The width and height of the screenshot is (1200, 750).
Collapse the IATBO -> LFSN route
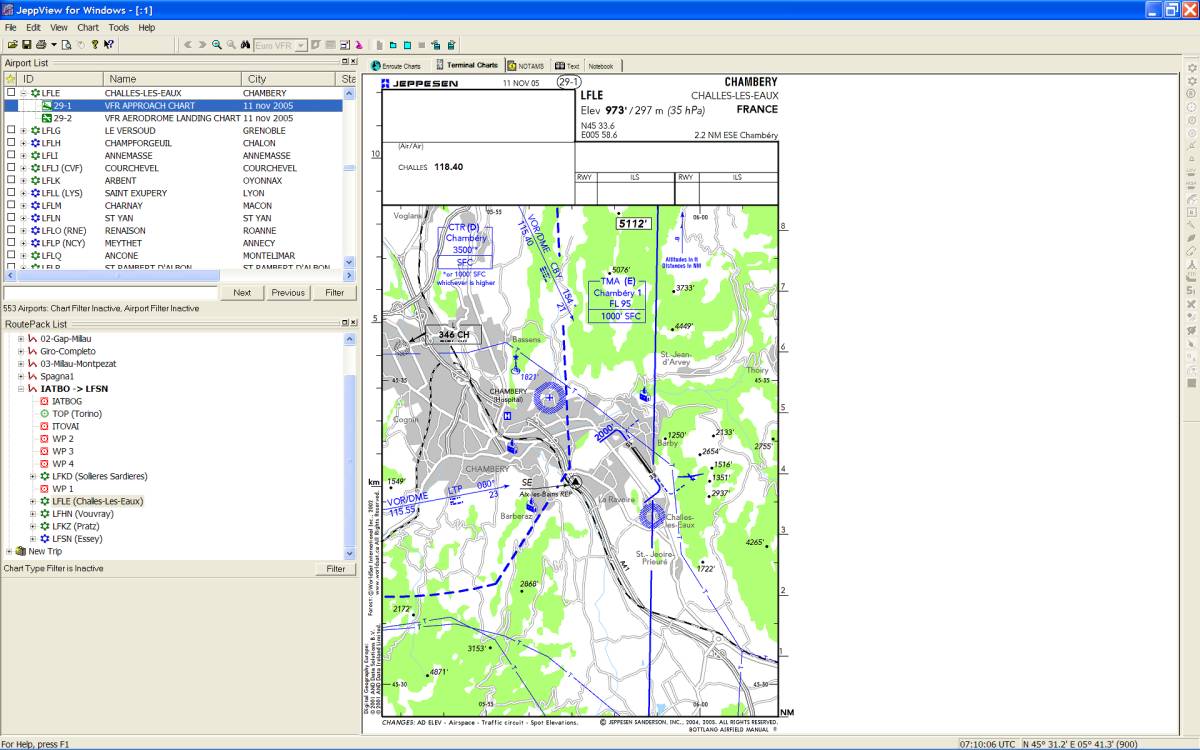(x=21, y=389)
